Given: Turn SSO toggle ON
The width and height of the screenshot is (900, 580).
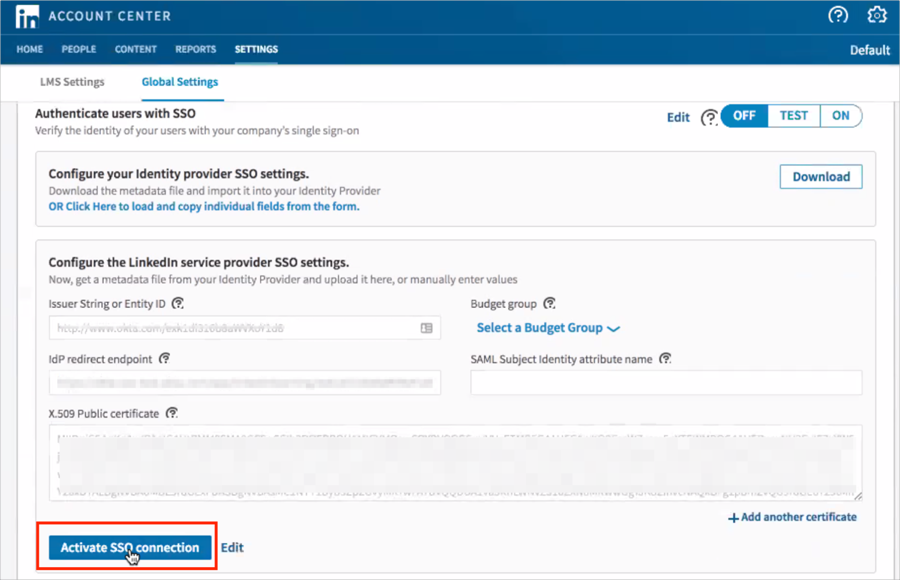Looking at the screenshot, I should 841,116.
